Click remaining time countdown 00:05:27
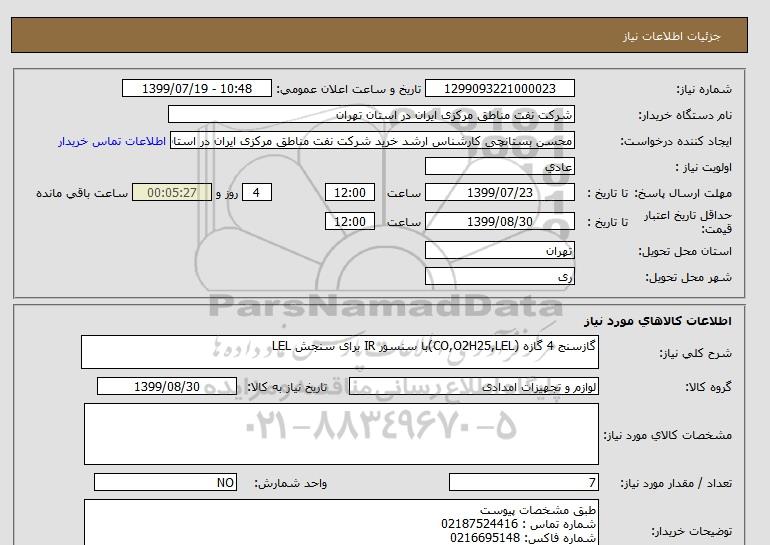 [x=172, y=192]
